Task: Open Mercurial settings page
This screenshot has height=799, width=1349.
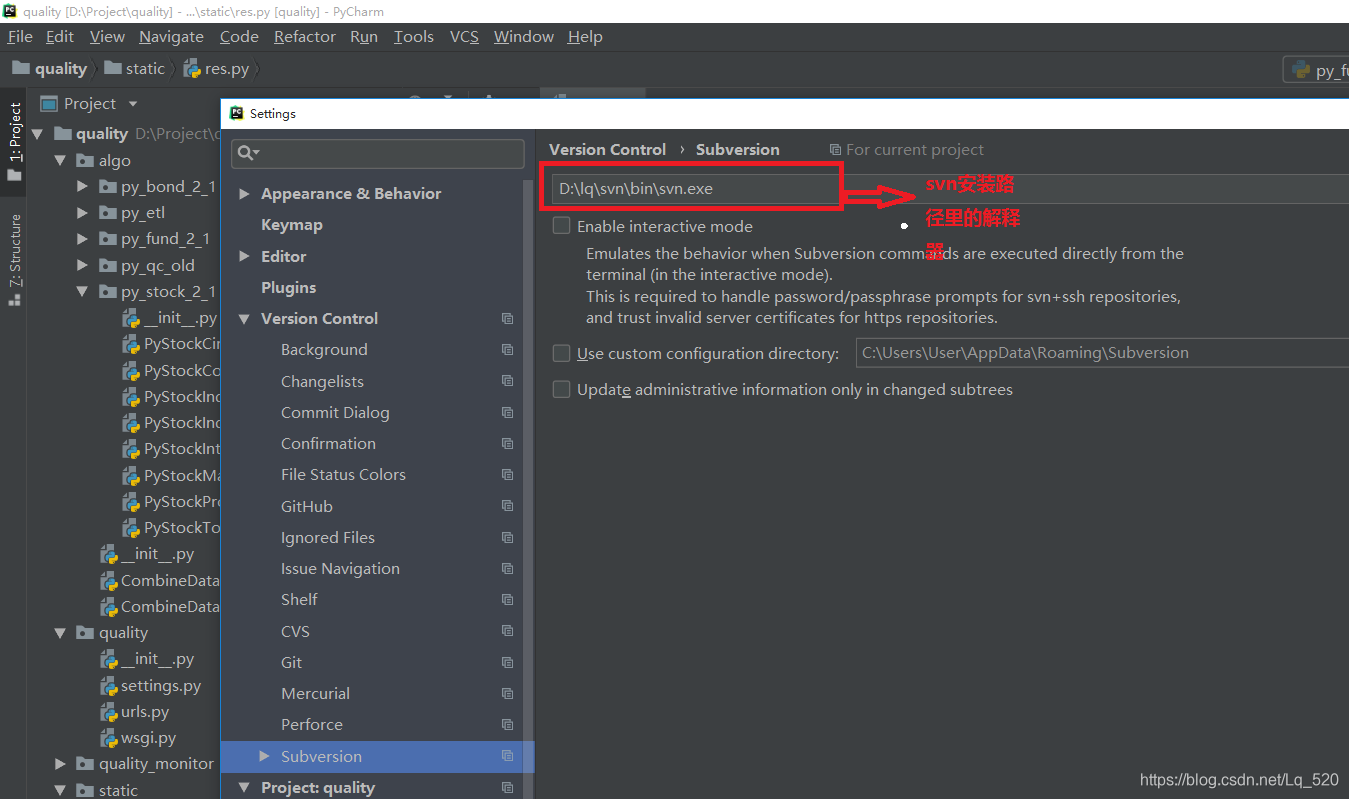Action: [x=315, y=694]
